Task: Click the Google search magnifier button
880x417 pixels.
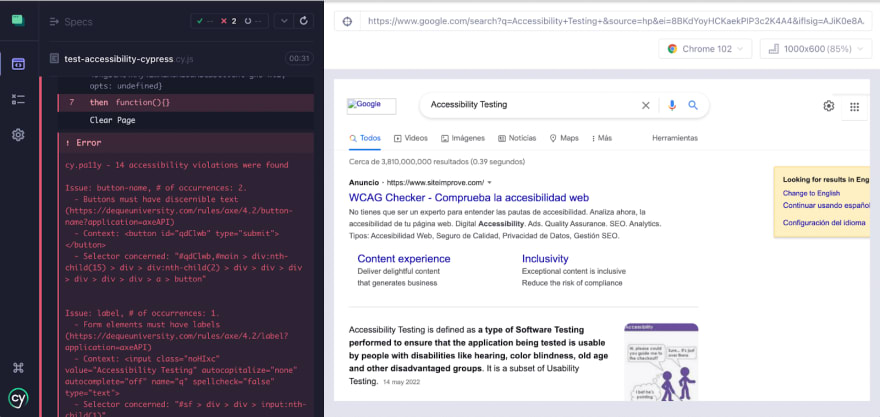Action: click(693, 105)
